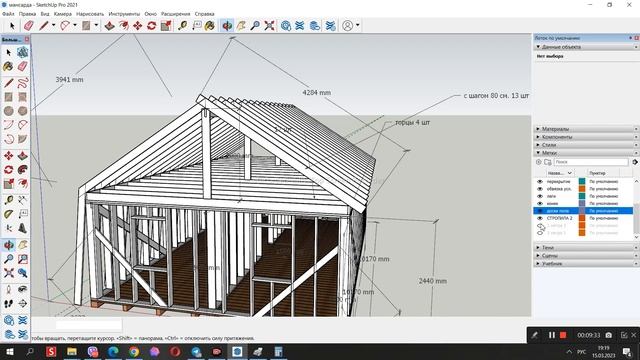This screenshot has width=640, height=360.
Task: Select the Dimension tool in left palette
Action: click(x=22, y=200)
